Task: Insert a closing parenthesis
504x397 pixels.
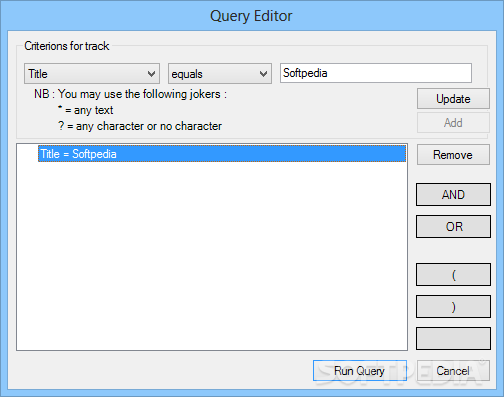Action: pyautogui.click(x=453, y=307)
